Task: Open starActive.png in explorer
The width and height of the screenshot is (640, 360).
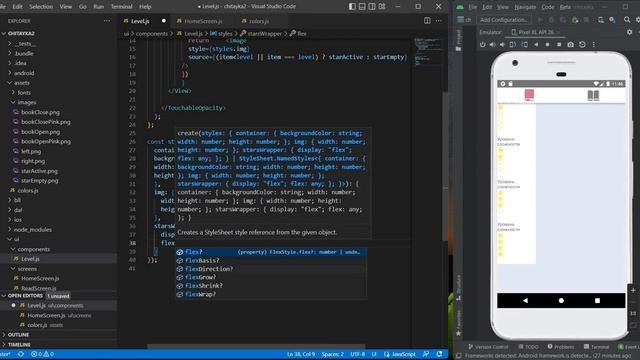Action: (40, 171)
